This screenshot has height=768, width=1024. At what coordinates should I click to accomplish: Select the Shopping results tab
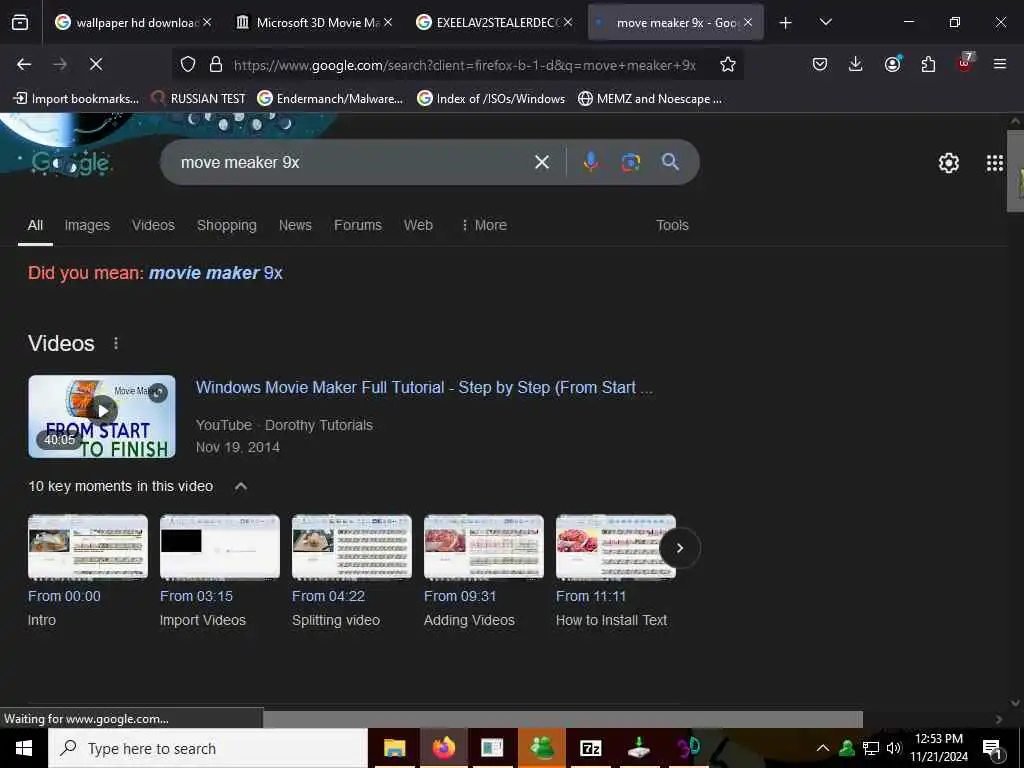[x=227, y=225]
